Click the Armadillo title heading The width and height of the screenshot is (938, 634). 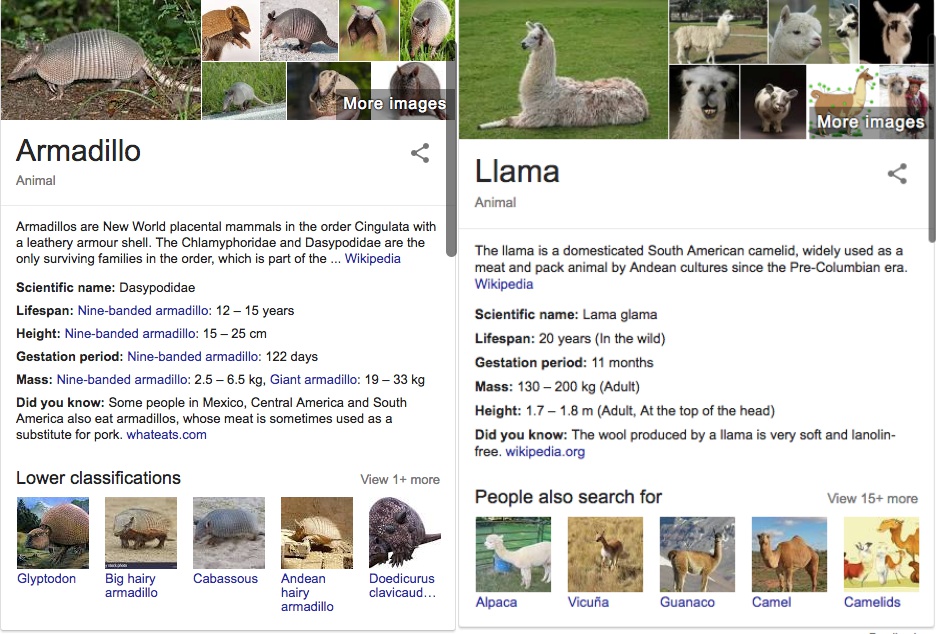coord(78,151)
